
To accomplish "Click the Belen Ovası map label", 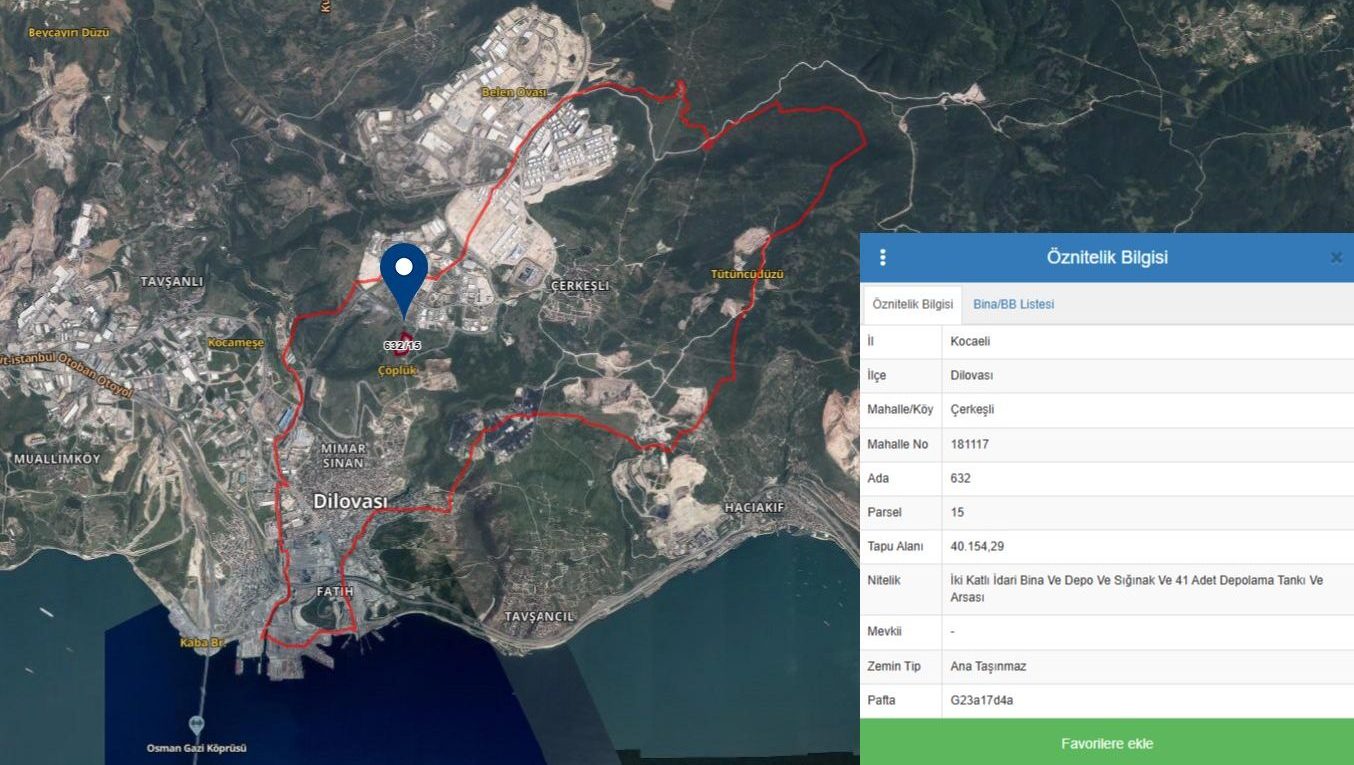I will 514,92.
